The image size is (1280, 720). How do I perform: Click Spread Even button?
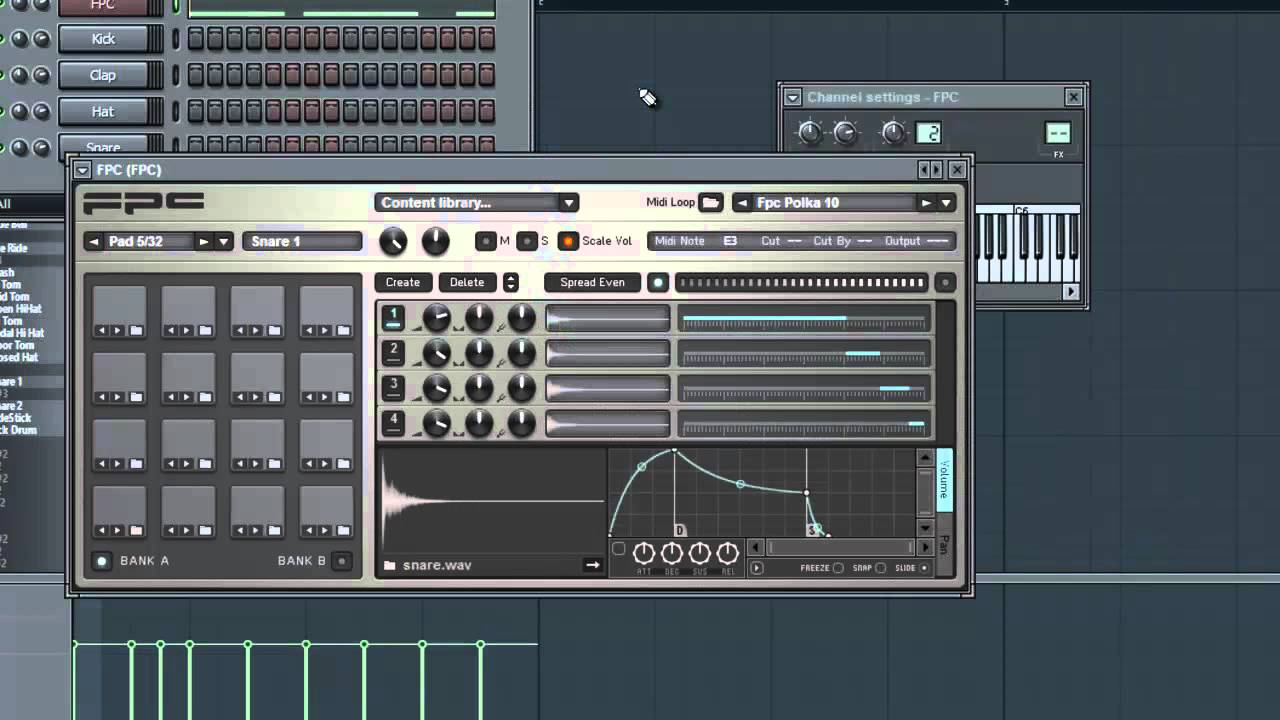(592, 283)
